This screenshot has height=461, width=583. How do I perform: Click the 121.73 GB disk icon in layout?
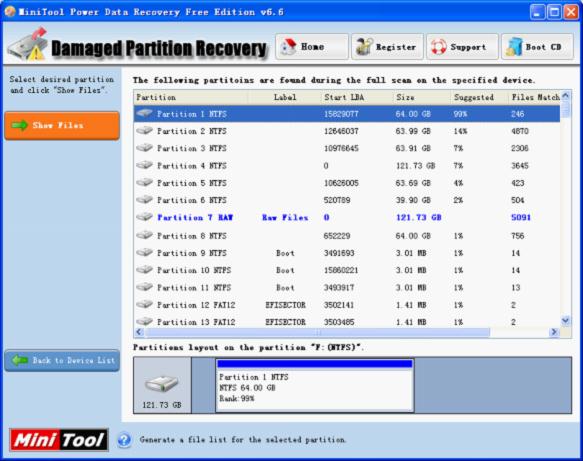pyautogui.click(x=162, y=384)
